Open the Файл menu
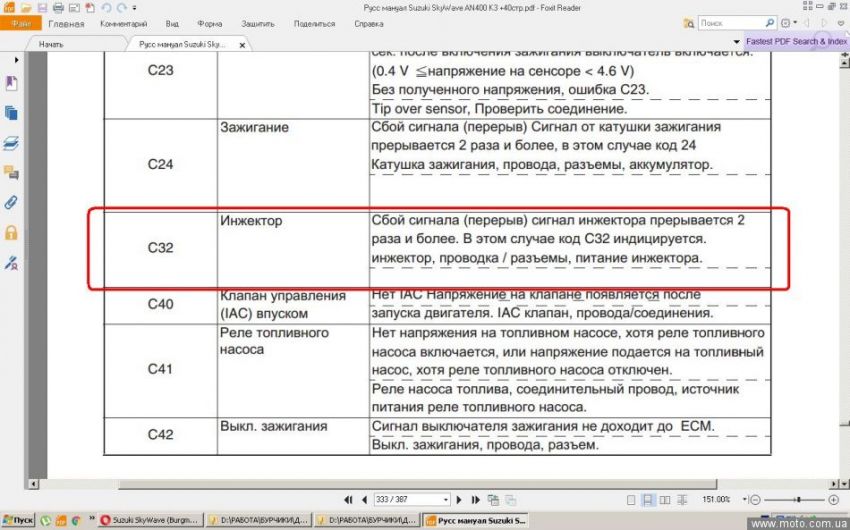 20,23
